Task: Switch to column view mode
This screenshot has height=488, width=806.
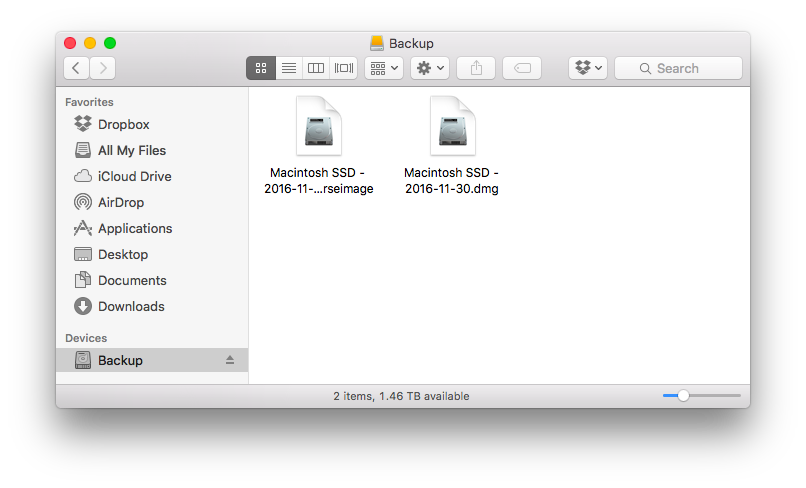Action: click(x=316, y=68)
